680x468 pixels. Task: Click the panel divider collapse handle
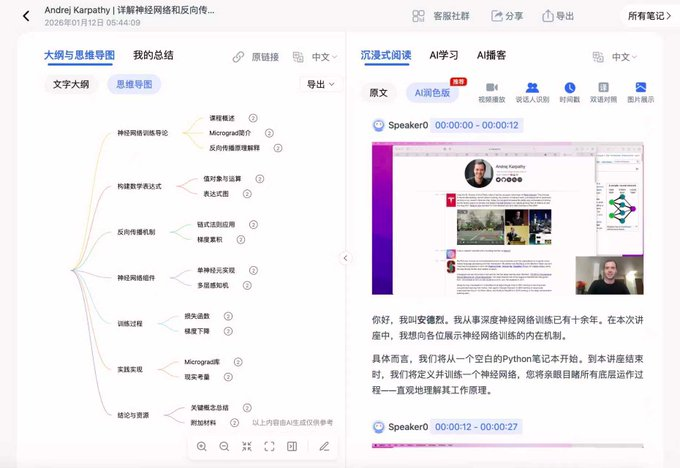tap(346, 258)
